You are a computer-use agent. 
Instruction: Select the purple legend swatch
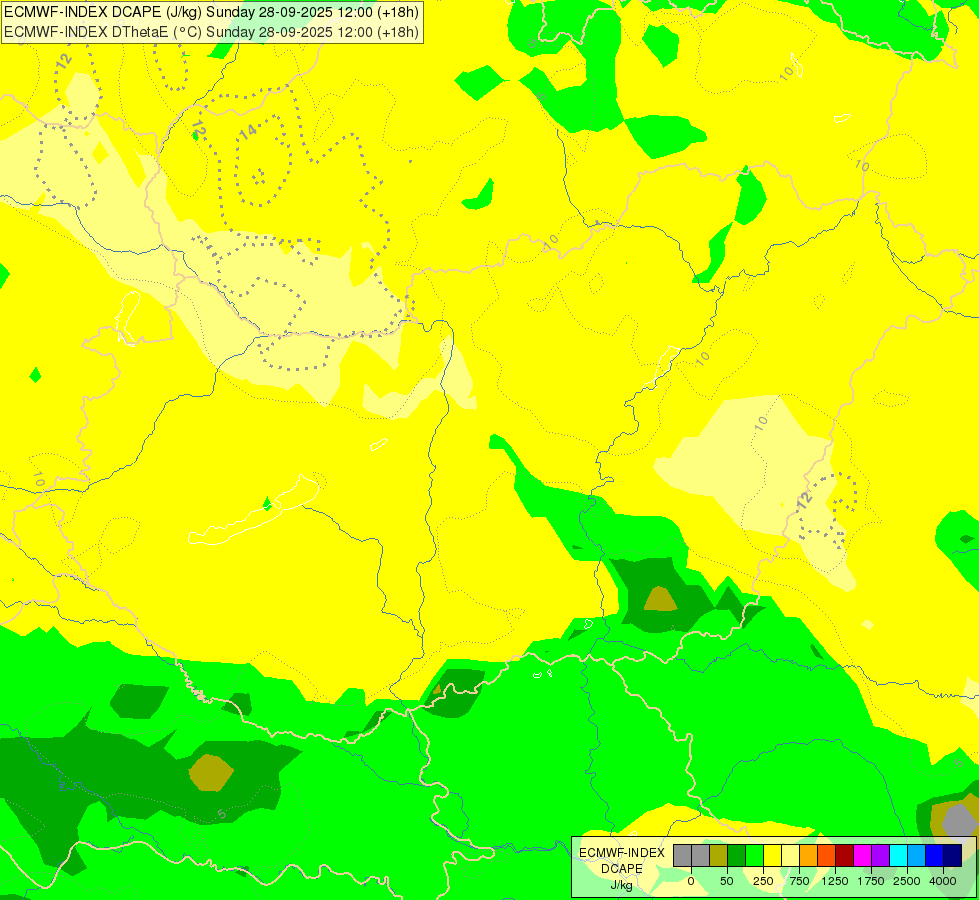point(880,855)
